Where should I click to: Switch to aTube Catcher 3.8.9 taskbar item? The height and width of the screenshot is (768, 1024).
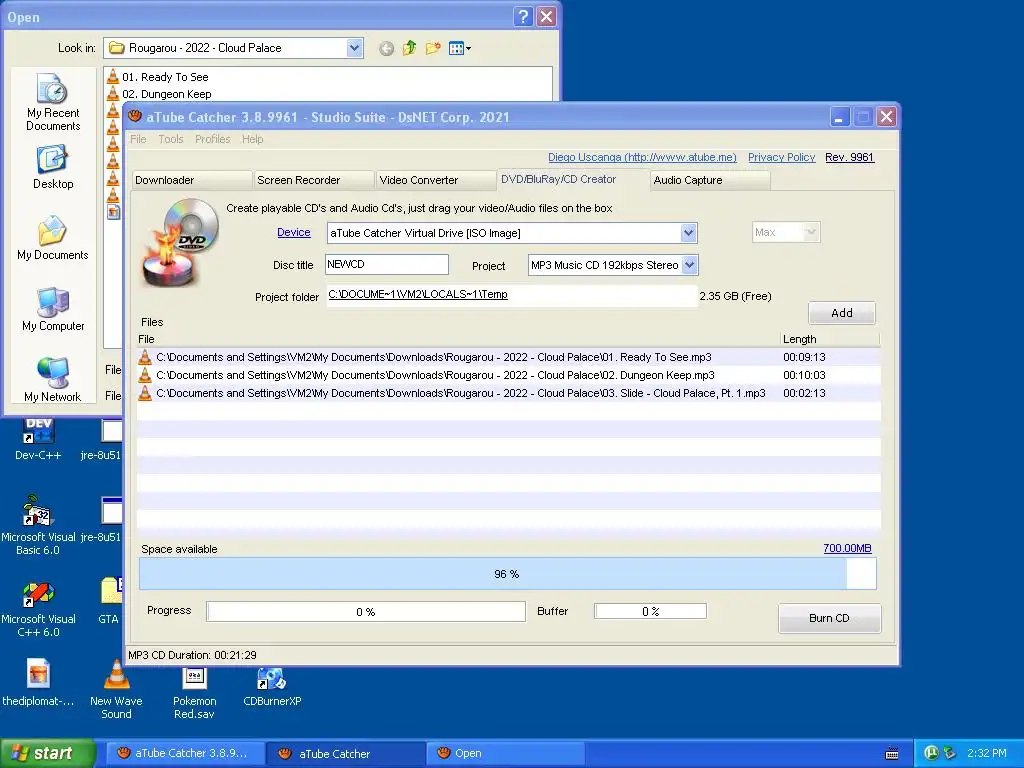pos(185,754)
